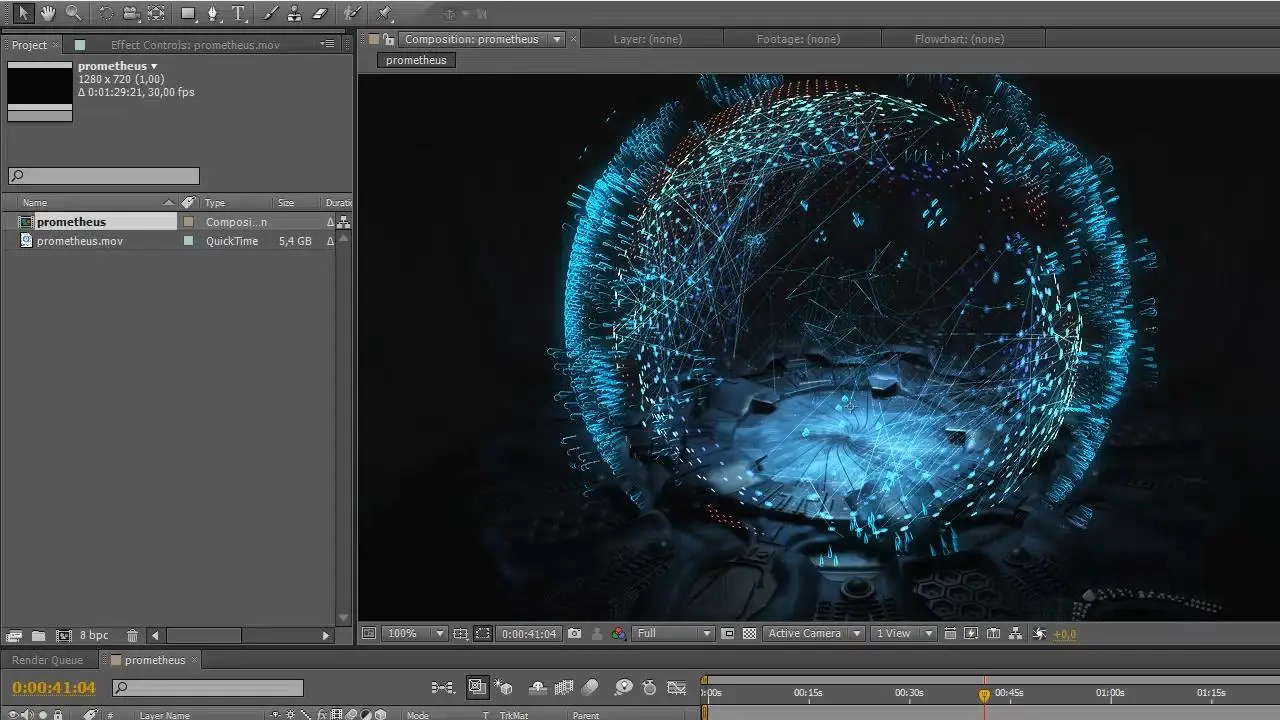The height and width of the screenshot is (720, 1280).
Task: Toggle Region of Interest in viewer
Action: click(728, 633)
